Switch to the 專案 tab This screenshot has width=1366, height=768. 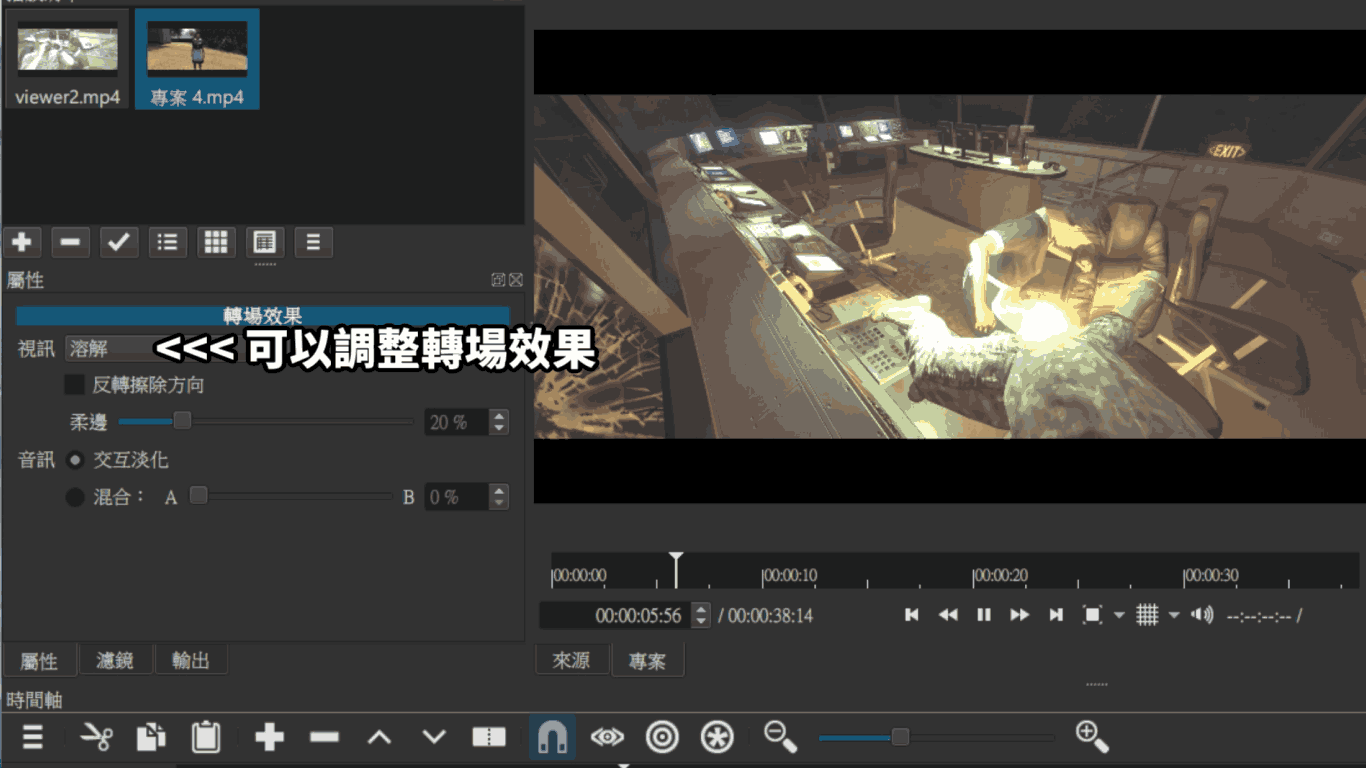(647, 661)
